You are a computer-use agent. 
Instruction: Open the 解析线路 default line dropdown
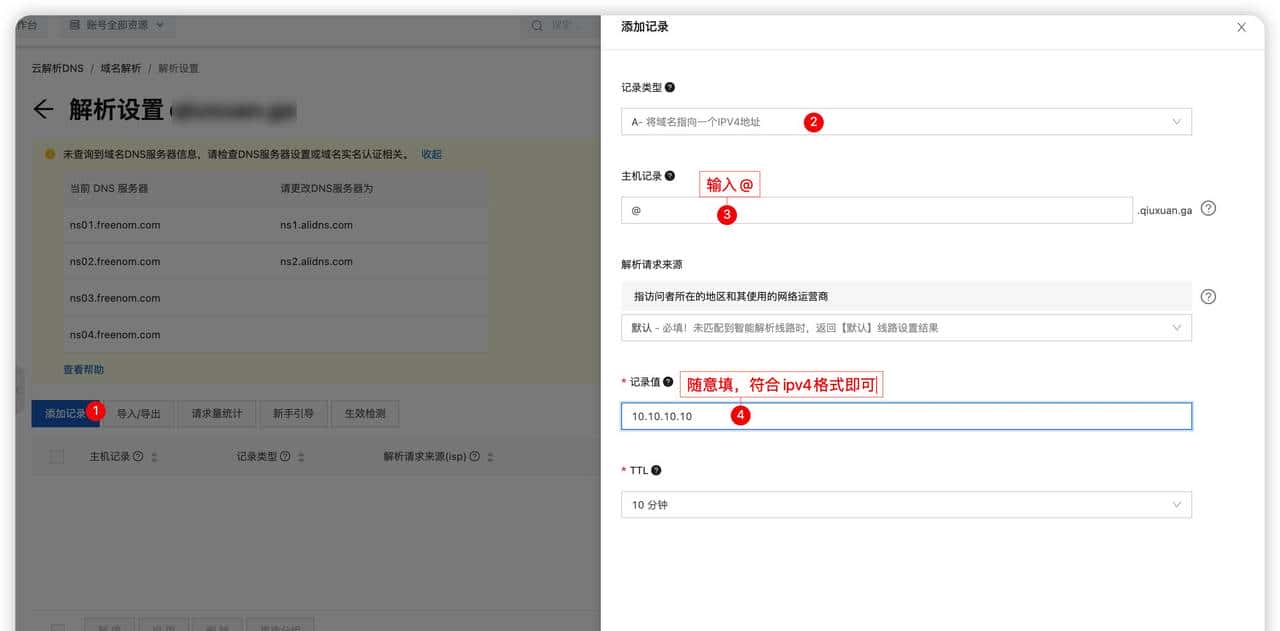pyautogui.click(x=905, y=327)
